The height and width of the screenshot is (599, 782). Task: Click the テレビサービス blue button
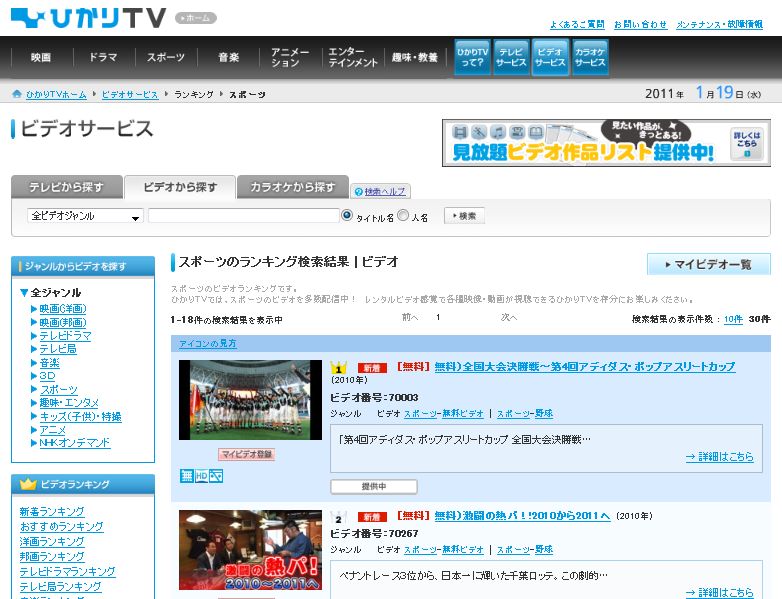pos(511,57)
